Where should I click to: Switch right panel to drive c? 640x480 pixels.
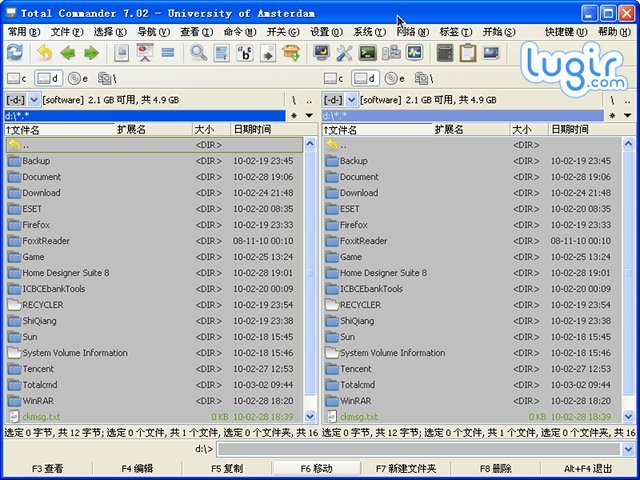334,78
